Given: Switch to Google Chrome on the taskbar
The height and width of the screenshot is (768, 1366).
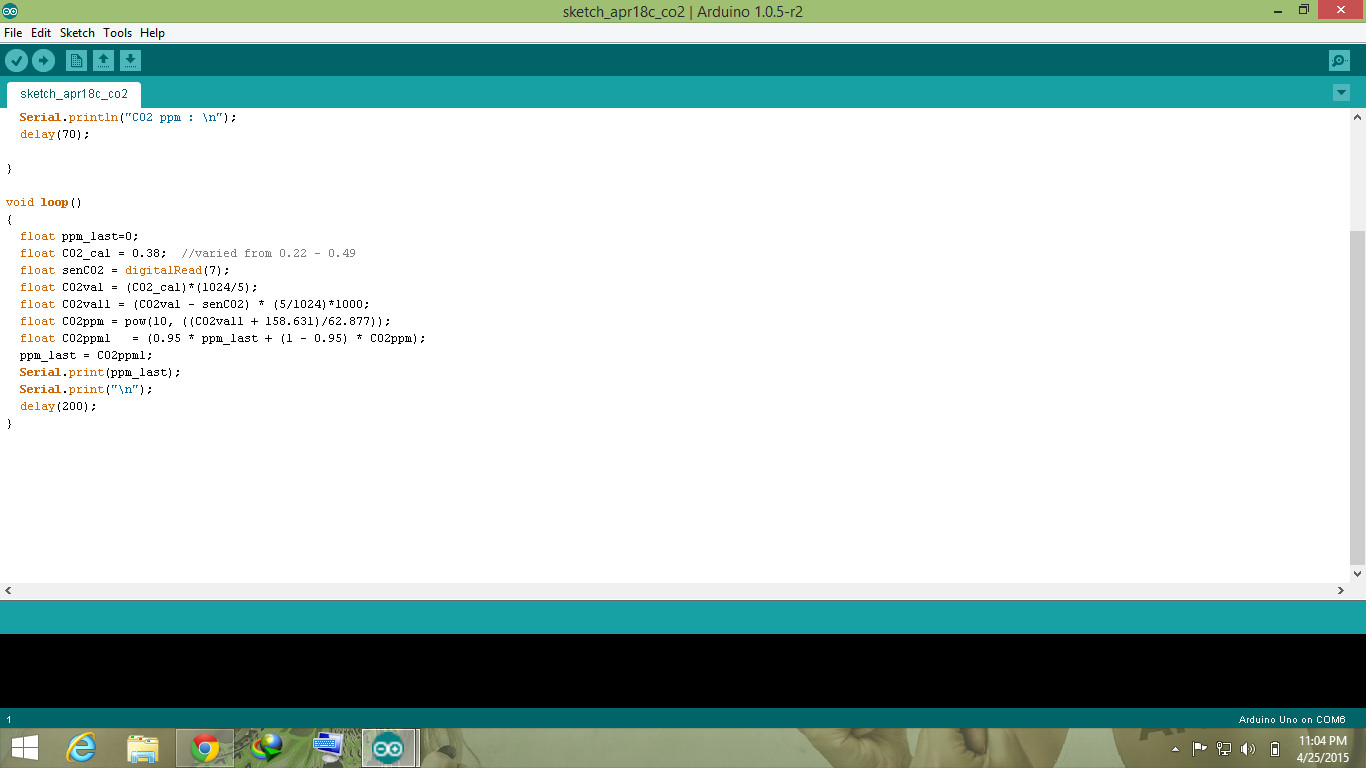Looking at the screenshot, I should 205,748.
